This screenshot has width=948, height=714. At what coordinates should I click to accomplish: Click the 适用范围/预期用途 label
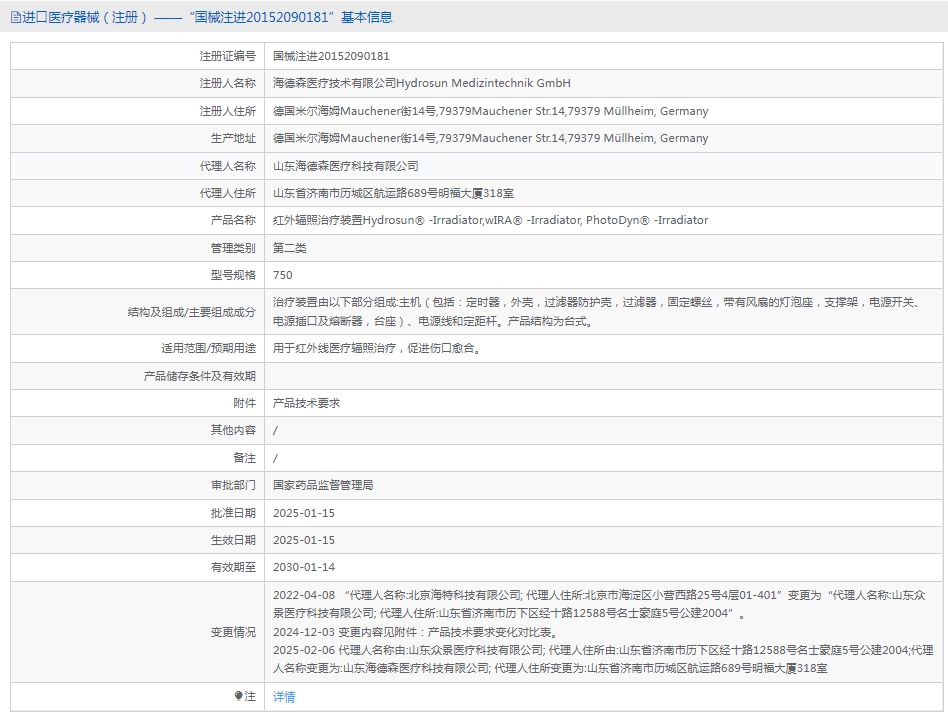click(x=209, y=348)
